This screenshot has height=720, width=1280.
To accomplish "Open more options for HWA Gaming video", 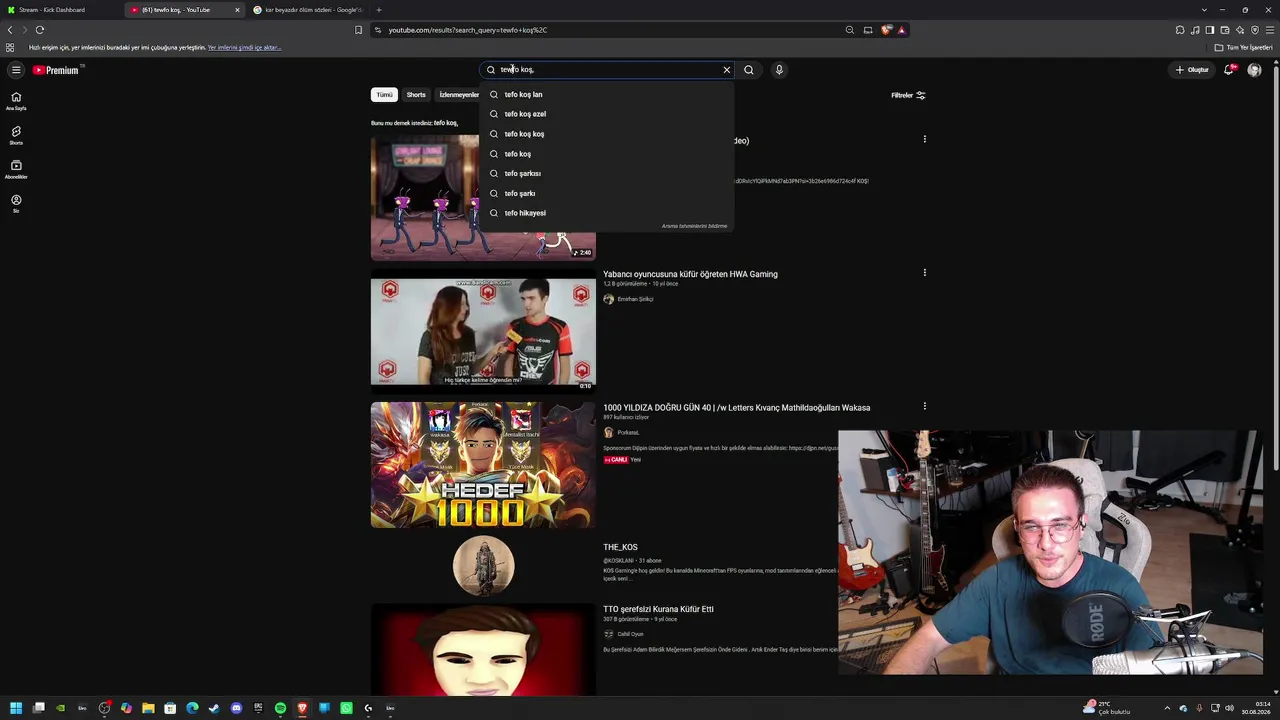I will coord(924,272).
